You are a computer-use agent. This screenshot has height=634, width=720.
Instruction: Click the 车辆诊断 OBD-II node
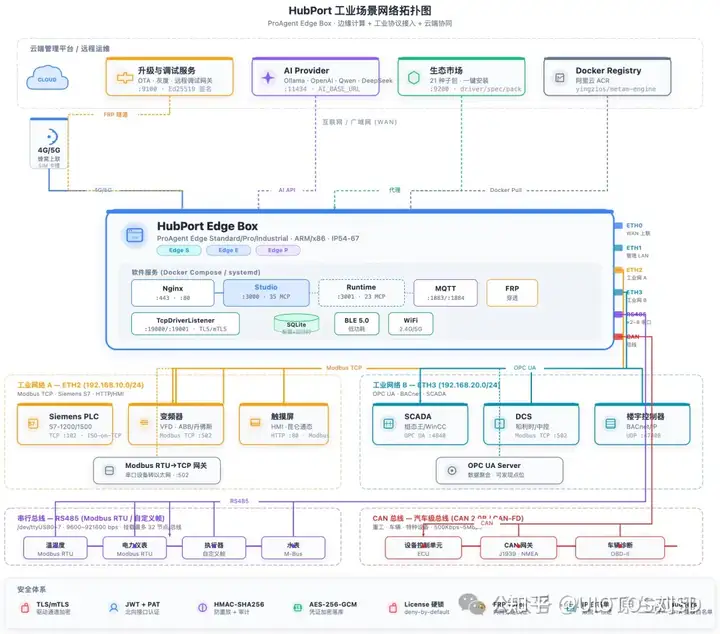(x=620, y=548)
